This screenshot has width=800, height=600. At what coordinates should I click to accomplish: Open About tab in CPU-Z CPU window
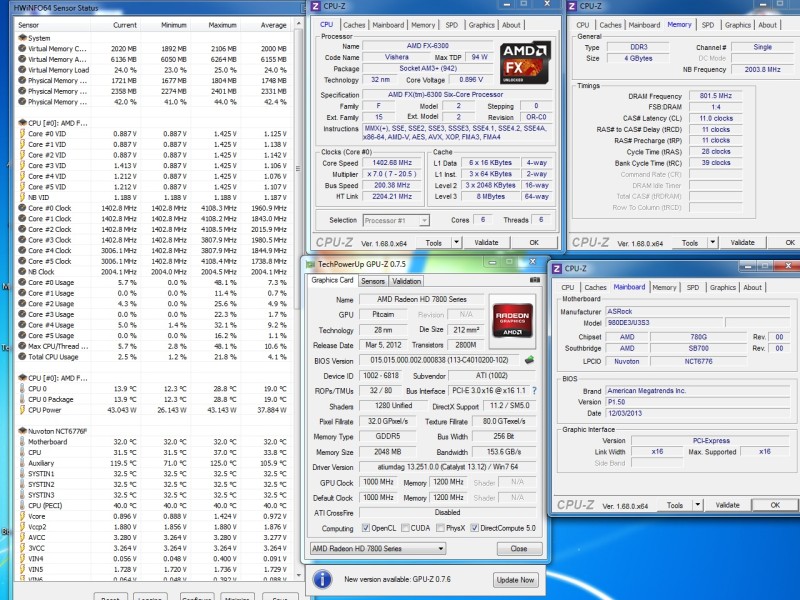tap(511, 25)
